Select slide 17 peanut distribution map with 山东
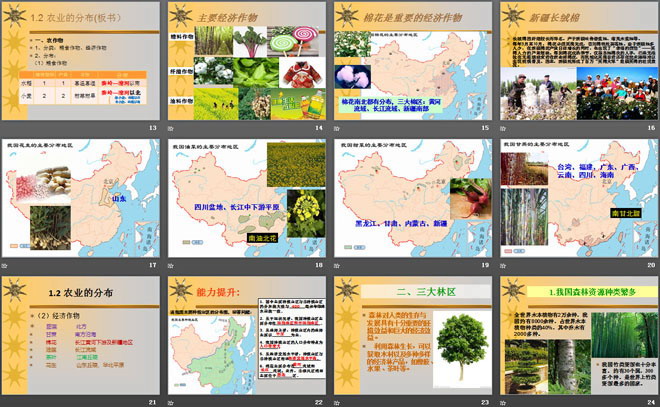The image size is (660, 407). click(81, 198)
